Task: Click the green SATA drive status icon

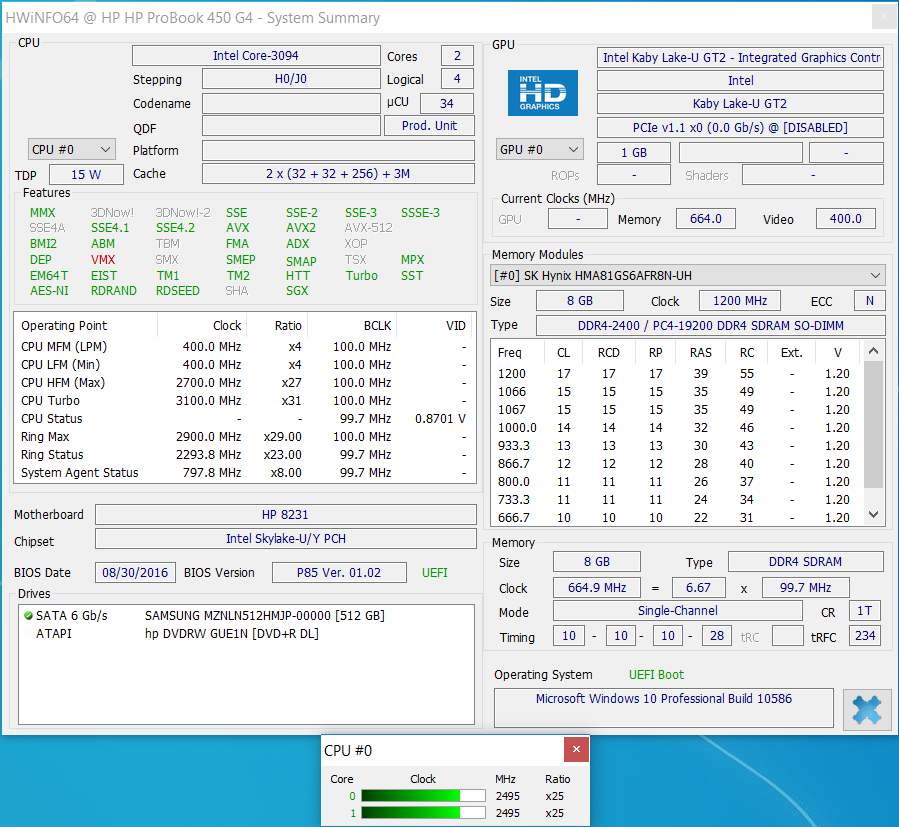Action: point(28,616)
